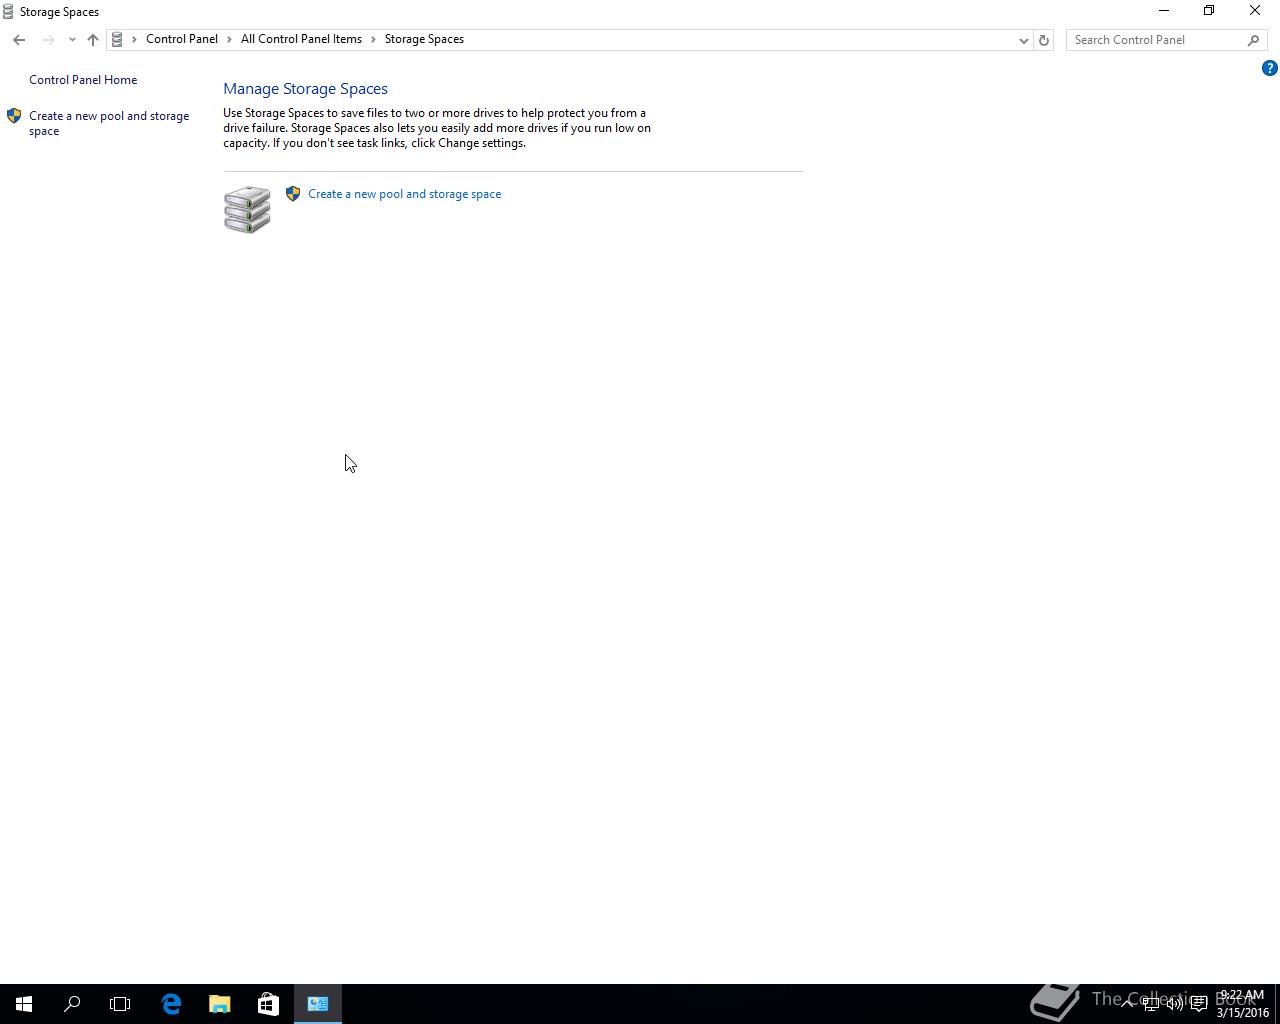Expand chevron after All Control Panel Items
Viewport: 1280px width, 1024px height.
click(373, 39)
